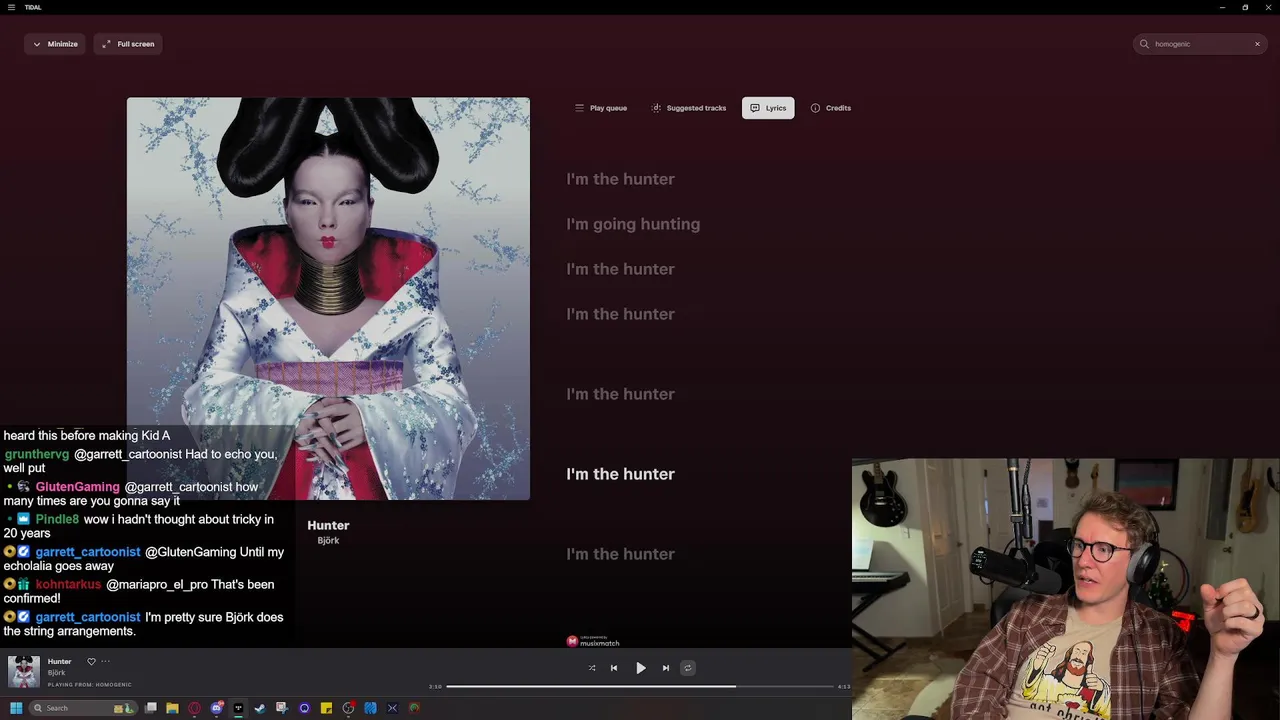Click the magnifier icon in search box
Viewport: 1280px width, 720px height.
(1144, 44)
